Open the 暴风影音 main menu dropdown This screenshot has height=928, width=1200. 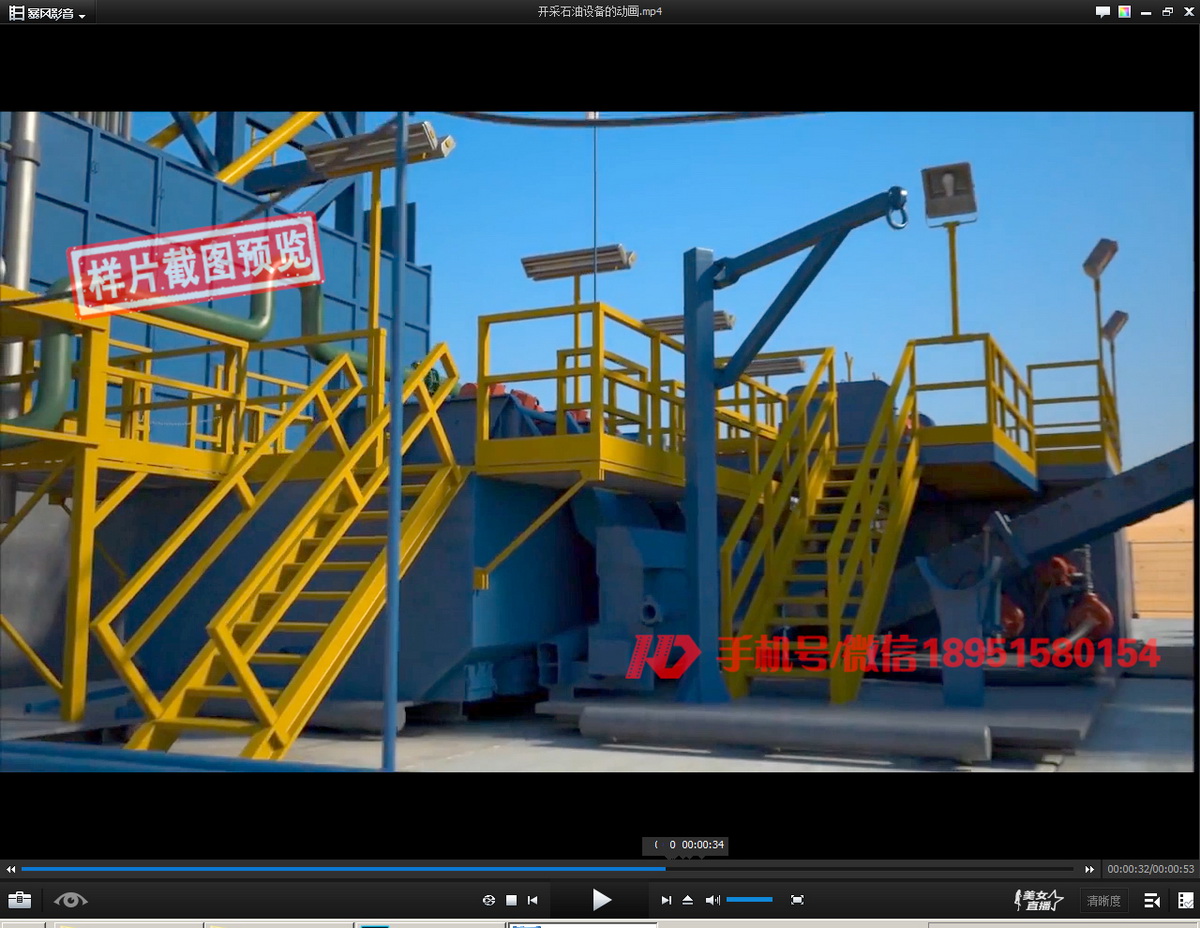click(x=47, y=13)
